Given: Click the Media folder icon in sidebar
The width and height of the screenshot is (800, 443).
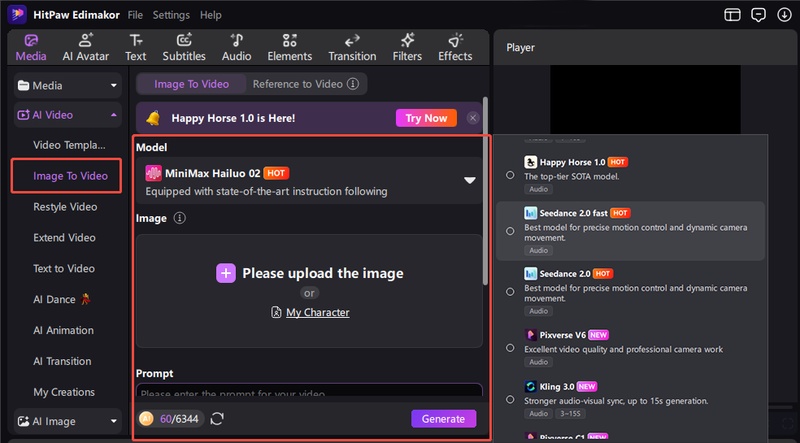Looking at the screenshot, I should pyautogui.click(x=23, y=86).
